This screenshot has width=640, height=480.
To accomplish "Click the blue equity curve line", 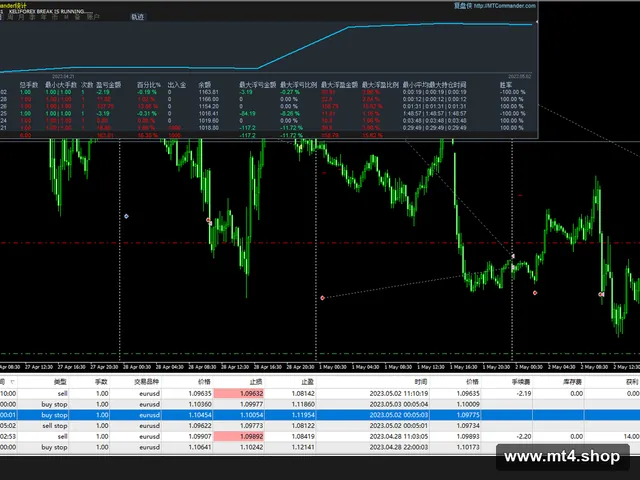I will coord(302,48).
